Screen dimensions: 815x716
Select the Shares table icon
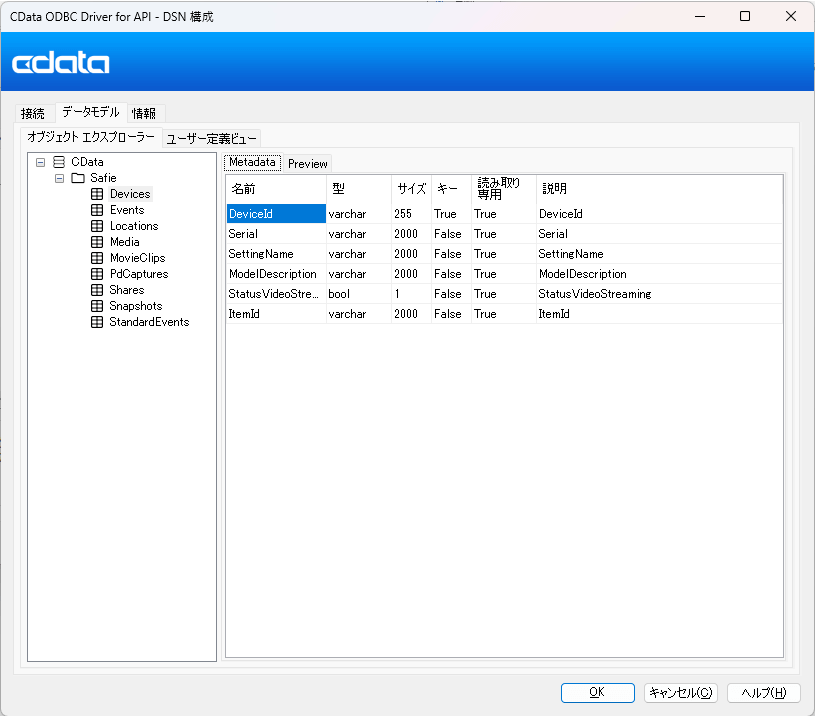point(97,290)
